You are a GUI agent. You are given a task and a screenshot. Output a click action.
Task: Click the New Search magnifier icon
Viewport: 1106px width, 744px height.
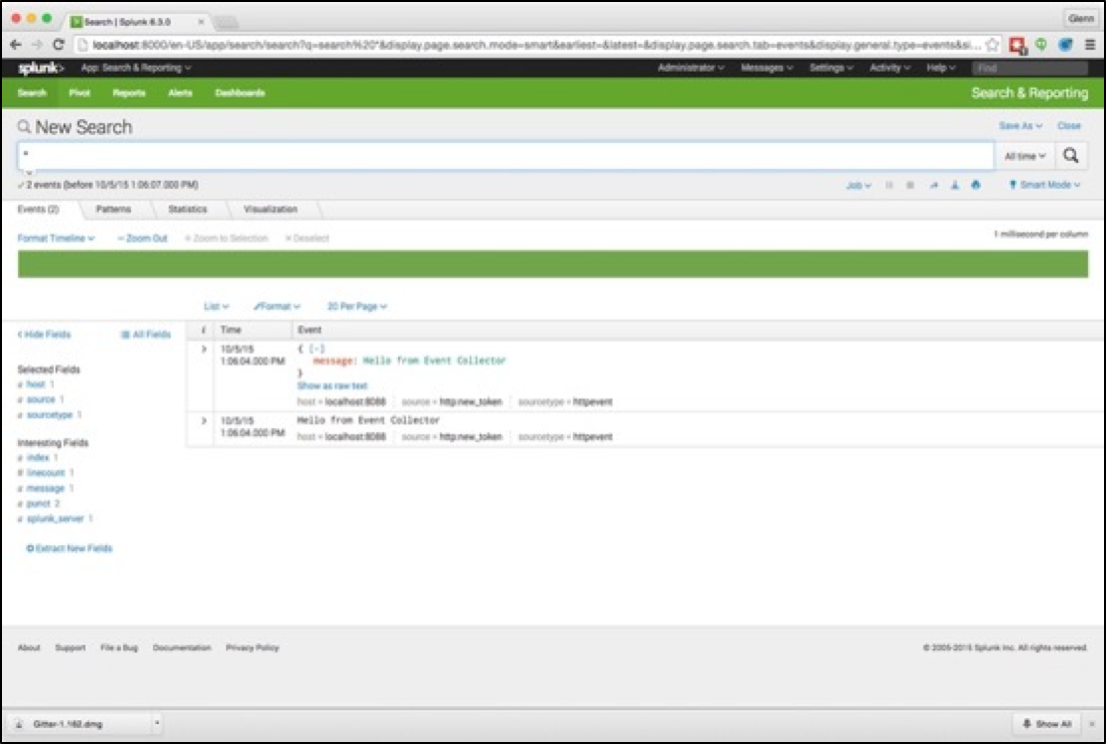point(24,127)
